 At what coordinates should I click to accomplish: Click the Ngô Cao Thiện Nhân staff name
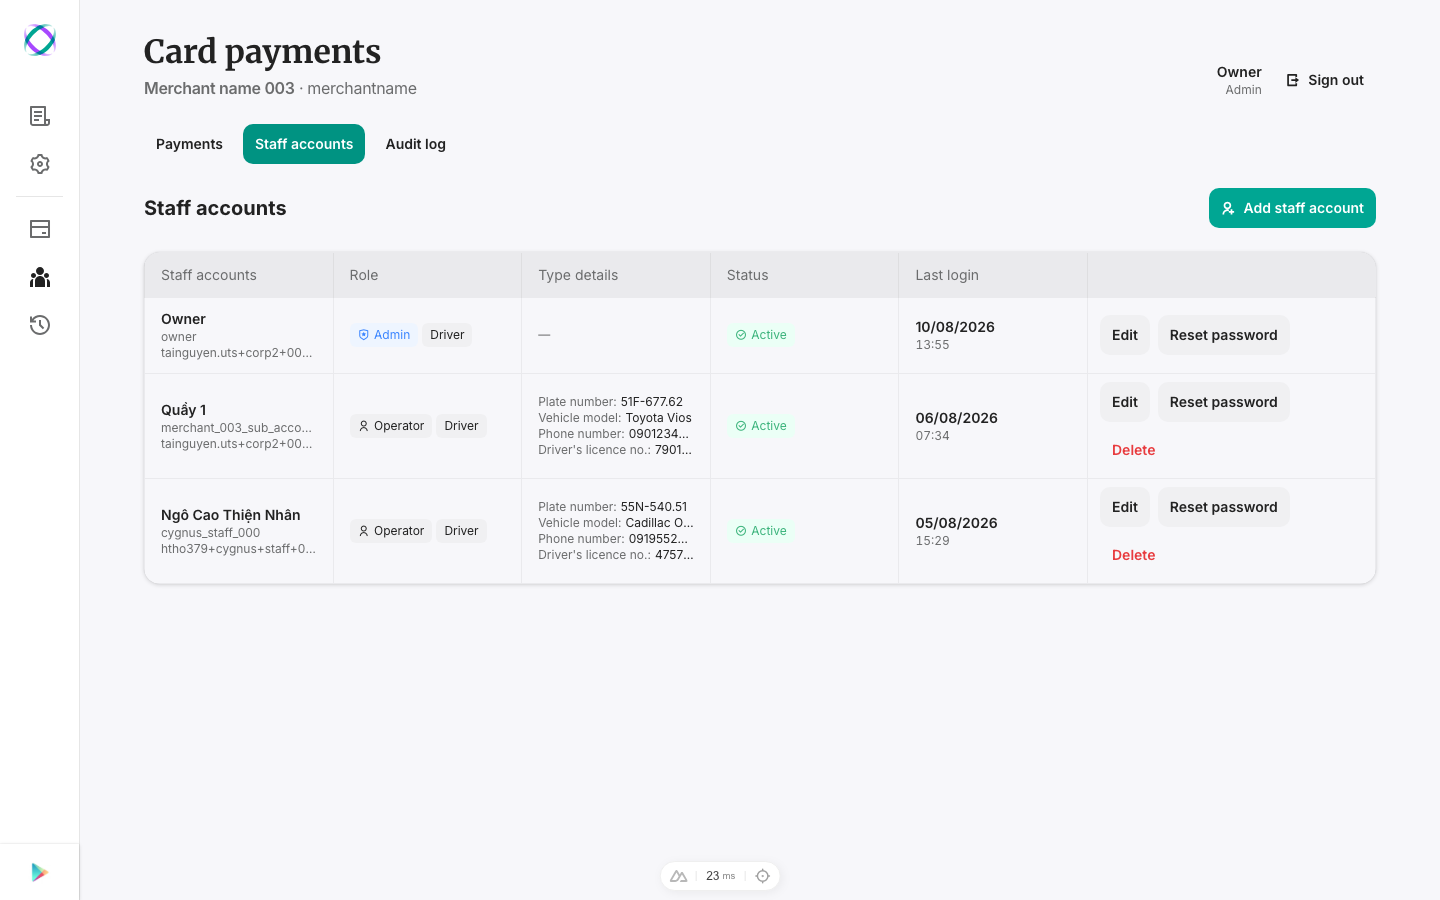[231, 515]
